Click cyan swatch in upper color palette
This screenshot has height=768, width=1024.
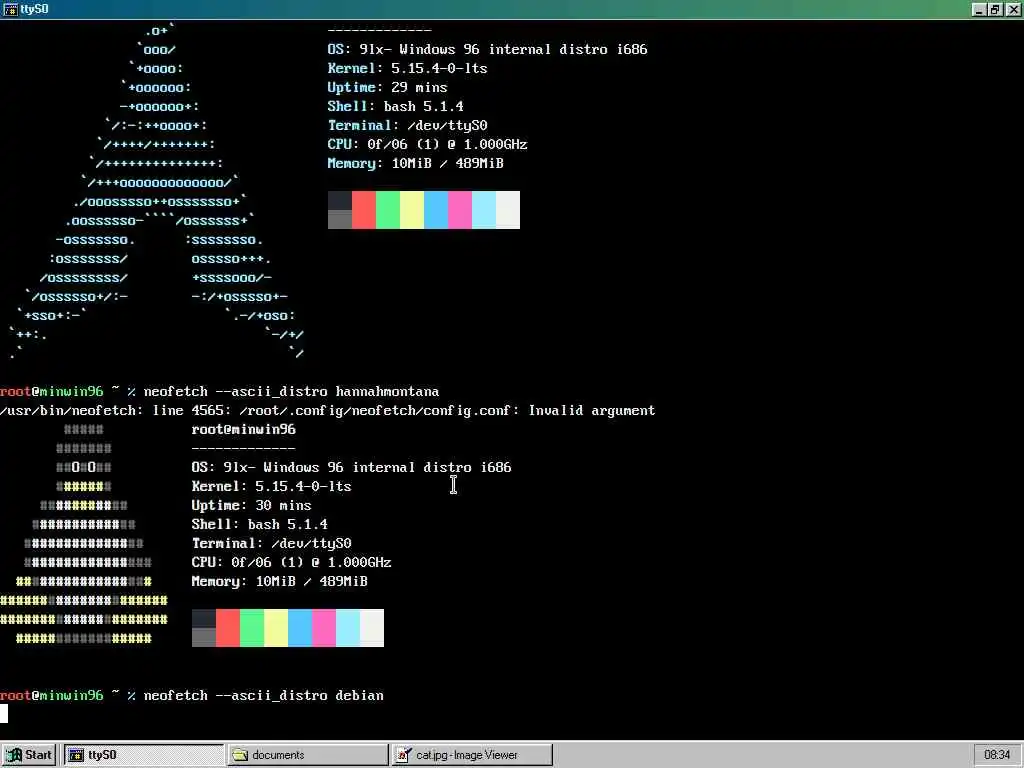(484, 210)
